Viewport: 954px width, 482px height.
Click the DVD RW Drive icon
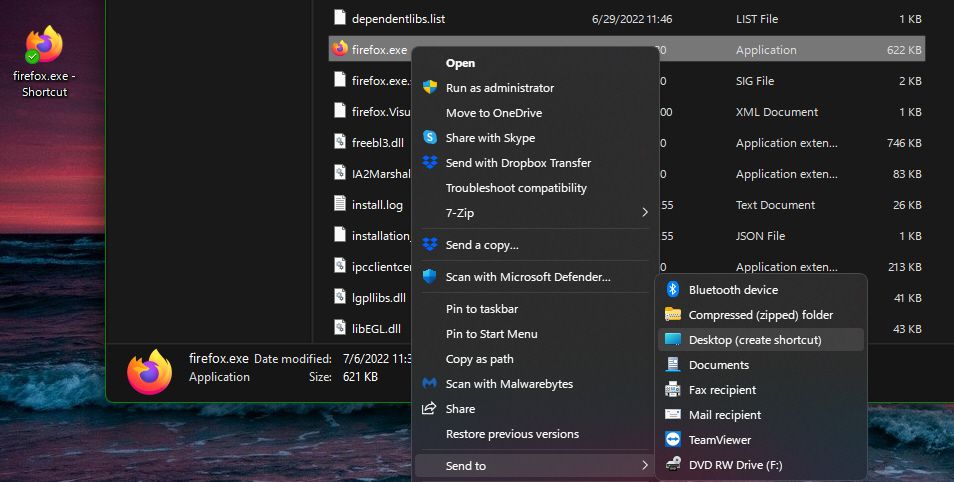(x=673, y=464)
